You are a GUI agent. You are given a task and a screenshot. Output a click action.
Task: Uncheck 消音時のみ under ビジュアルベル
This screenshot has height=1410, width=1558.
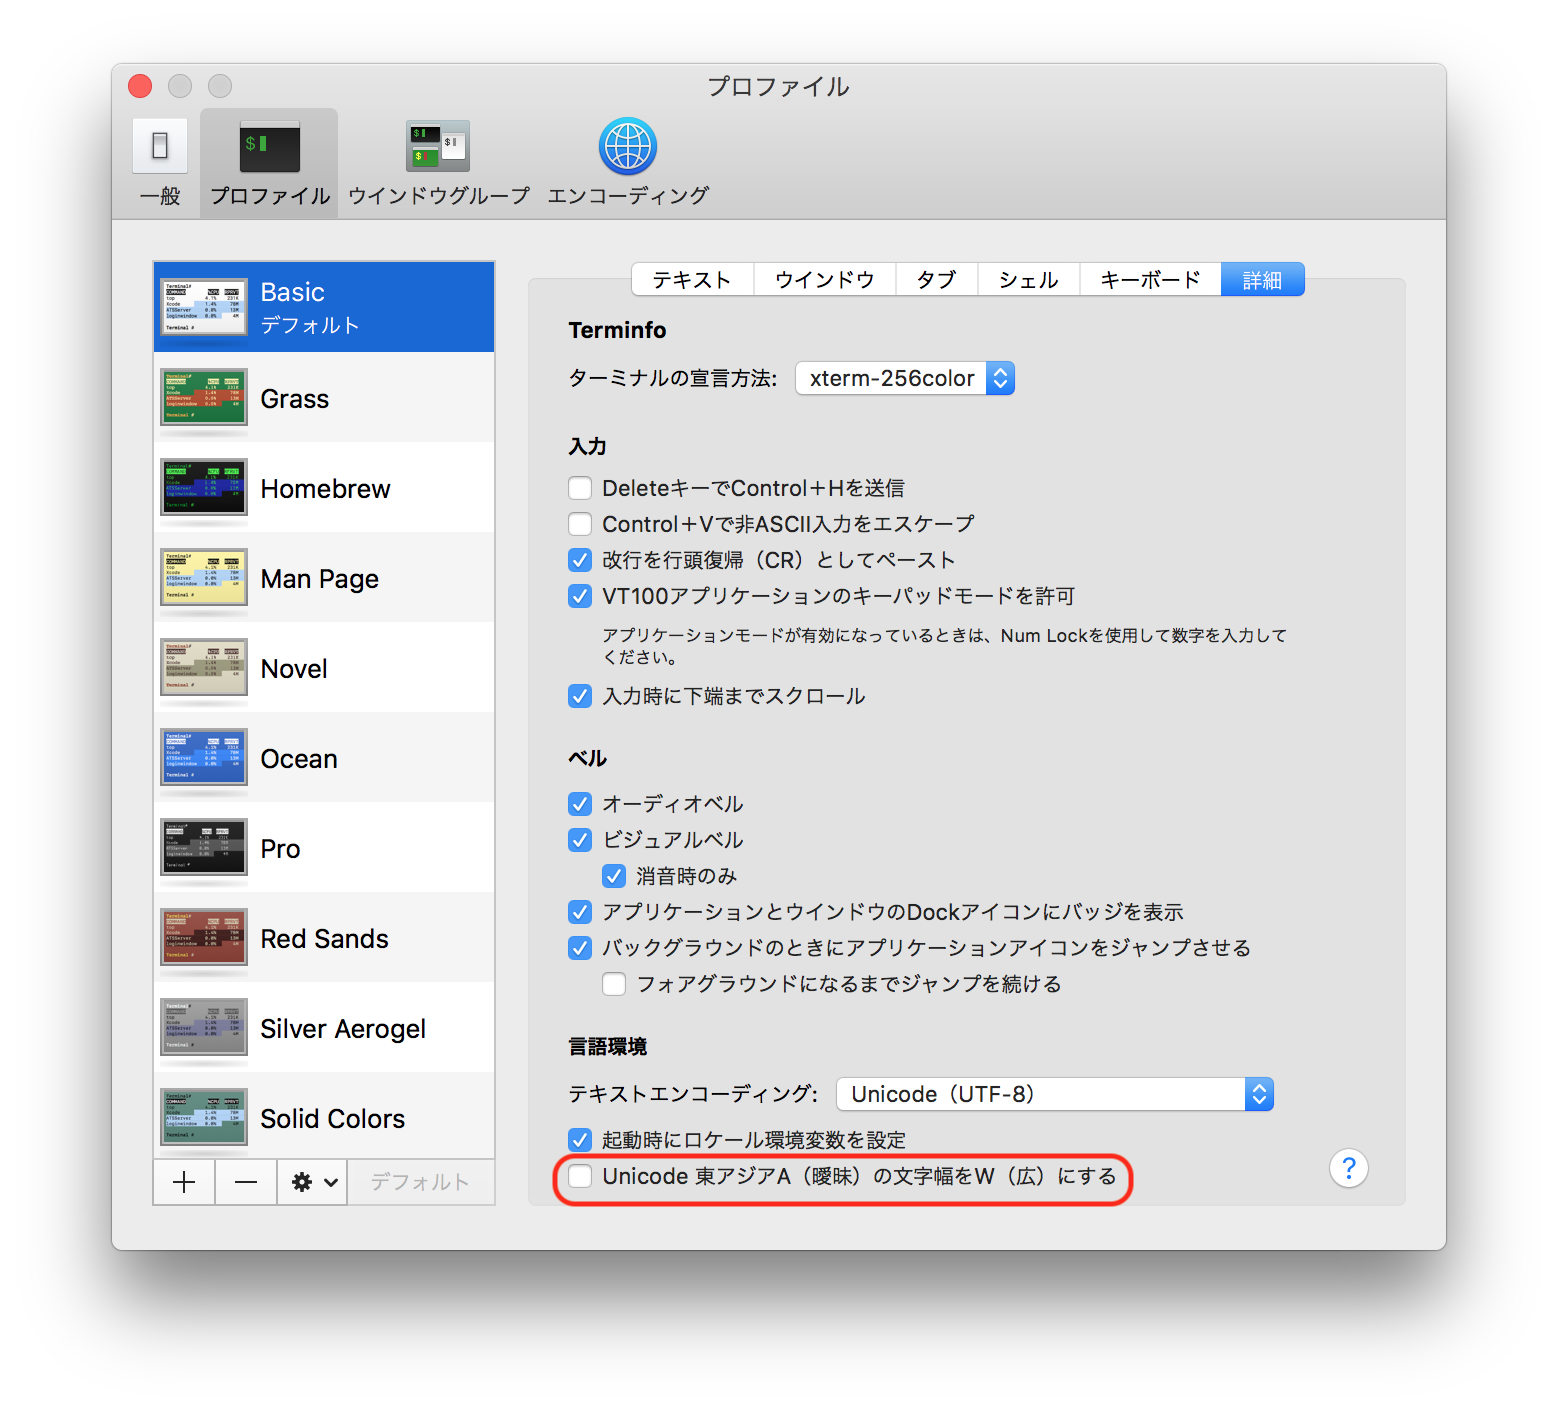pyautogui.click(x=613, y=875)
